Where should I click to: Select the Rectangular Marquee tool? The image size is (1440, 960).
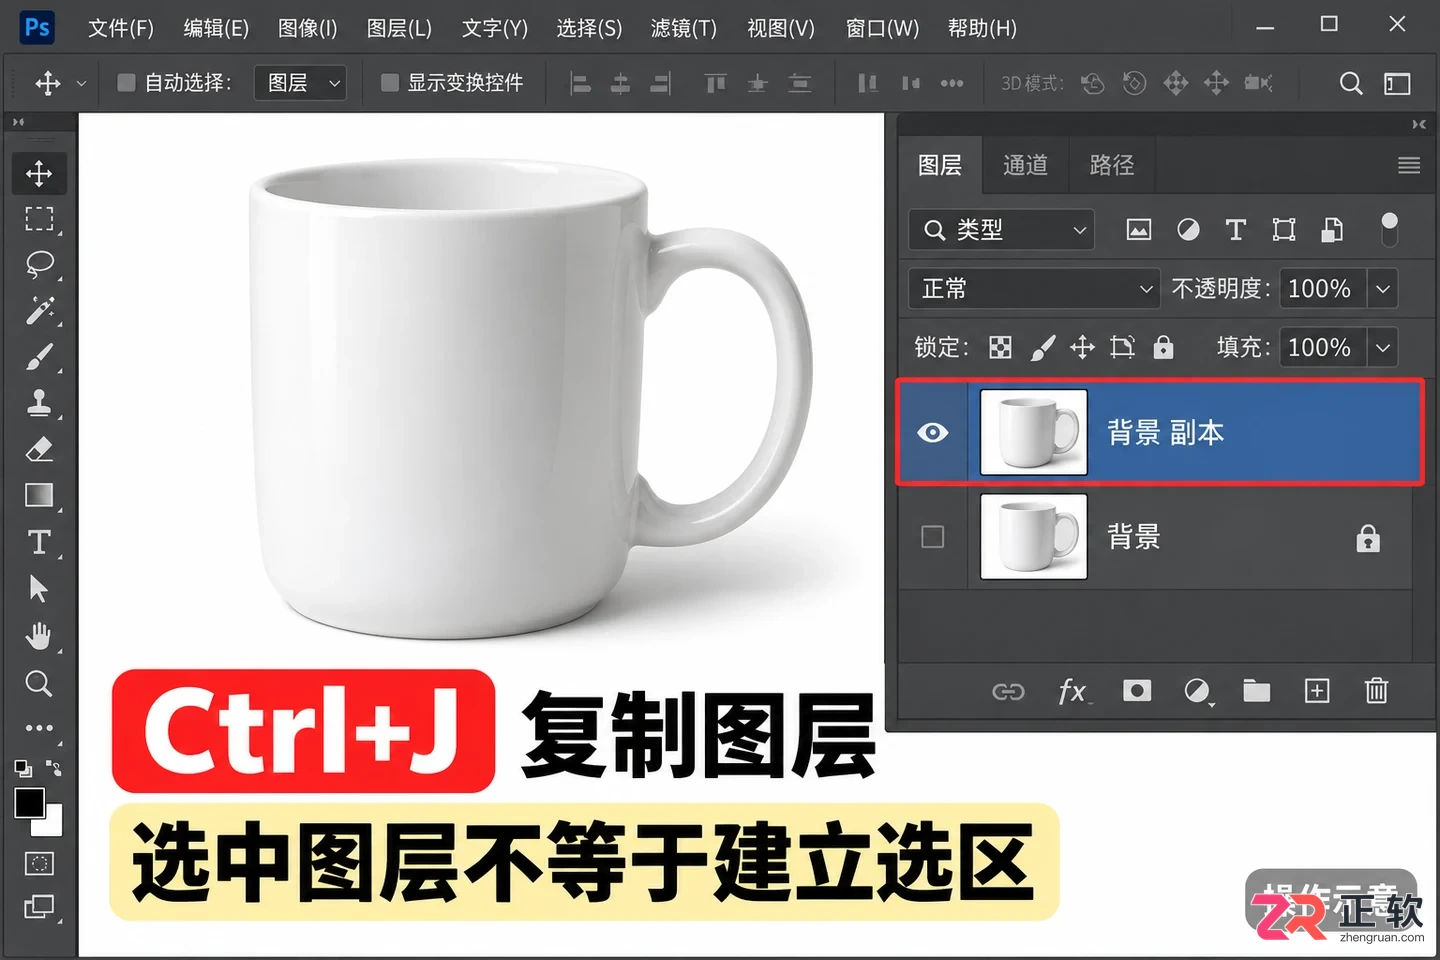point(39,219)
